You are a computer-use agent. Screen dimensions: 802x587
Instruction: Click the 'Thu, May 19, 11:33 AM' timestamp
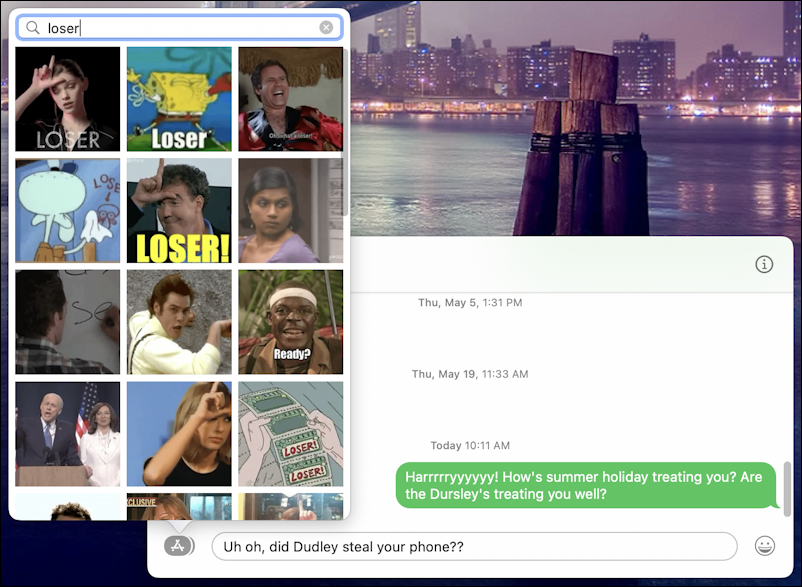coord(470,374)
